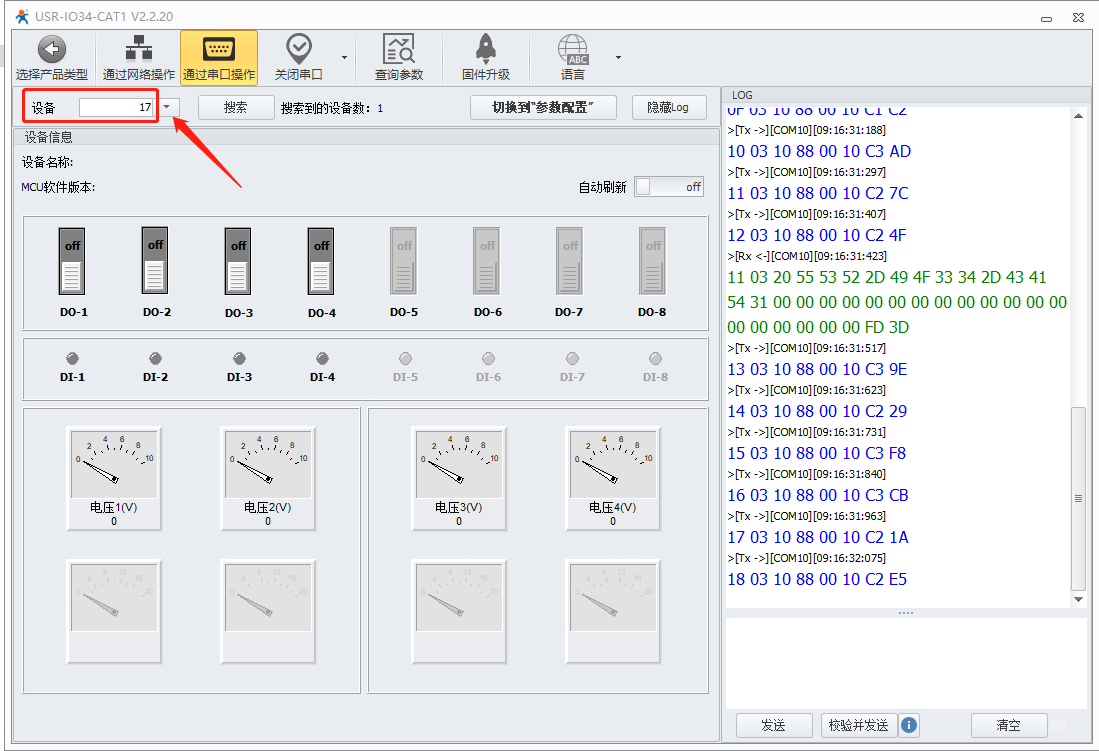Open the device address dropdown arrow
Viewport: 1099px width, 751px height.
167,107
